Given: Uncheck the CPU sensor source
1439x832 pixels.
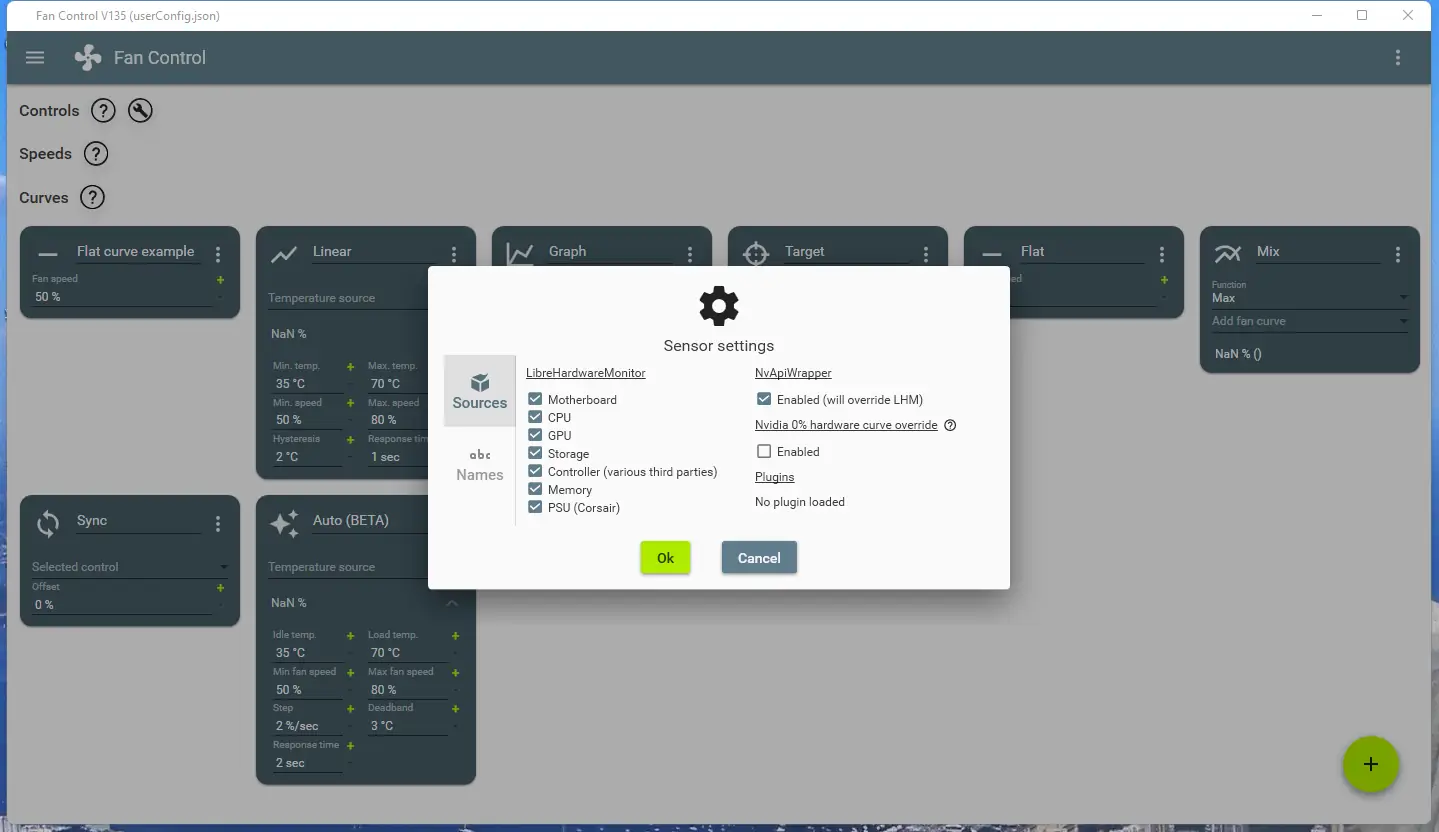Looking at the screenshot, I should (535, 417).
